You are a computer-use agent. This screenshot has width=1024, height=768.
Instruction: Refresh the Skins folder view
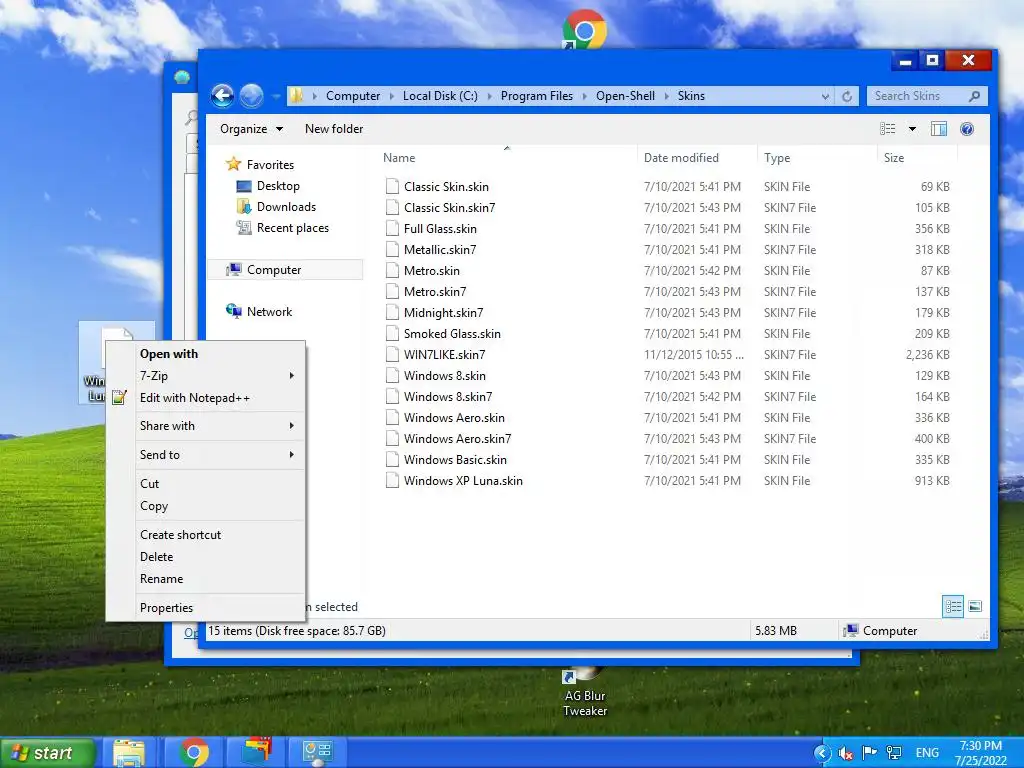(x=847, y=96)
